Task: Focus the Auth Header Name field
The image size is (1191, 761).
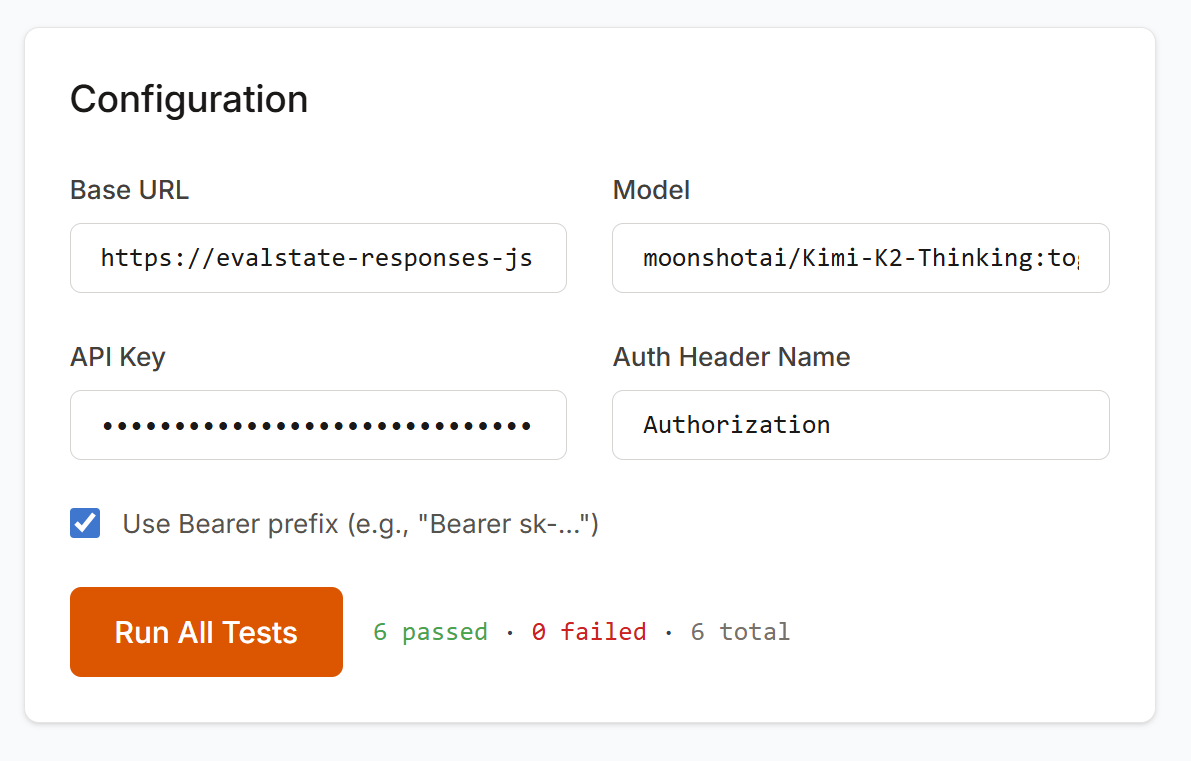Action: pyautogui.click(x=860, y=425)
